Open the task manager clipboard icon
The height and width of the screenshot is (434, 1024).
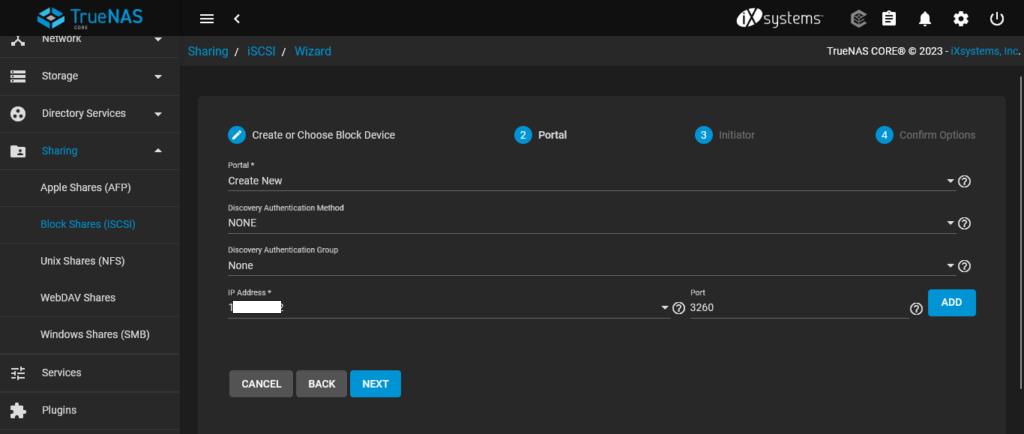[889, 19]
